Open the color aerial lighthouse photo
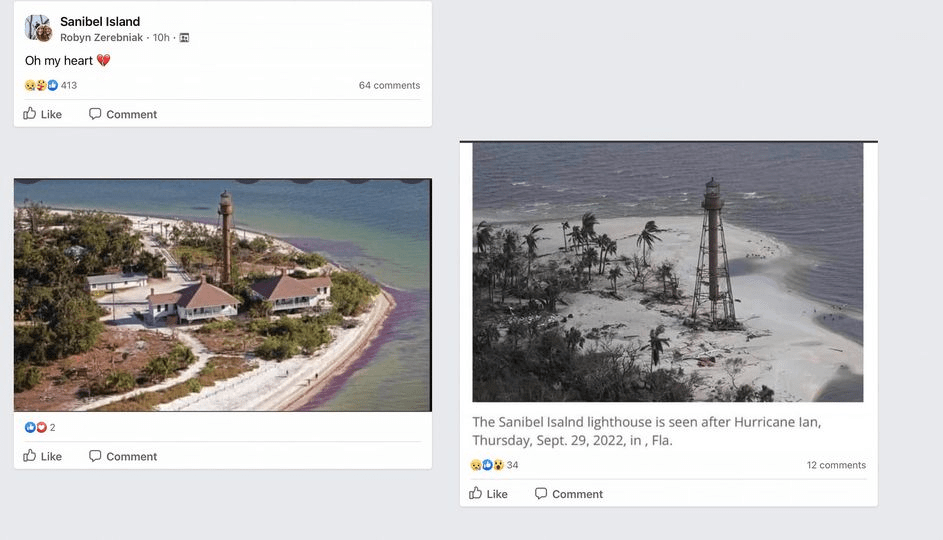The width and height of the screenshot is (943, 540). click(222, 295)
